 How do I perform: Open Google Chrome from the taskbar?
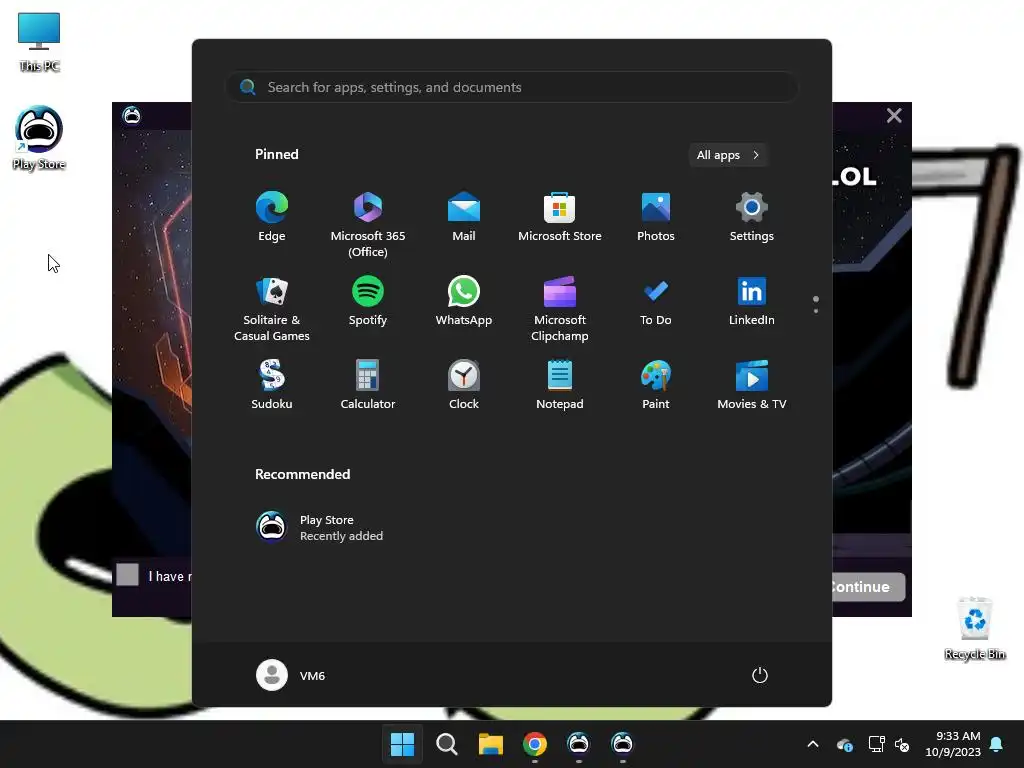[534, 744]
